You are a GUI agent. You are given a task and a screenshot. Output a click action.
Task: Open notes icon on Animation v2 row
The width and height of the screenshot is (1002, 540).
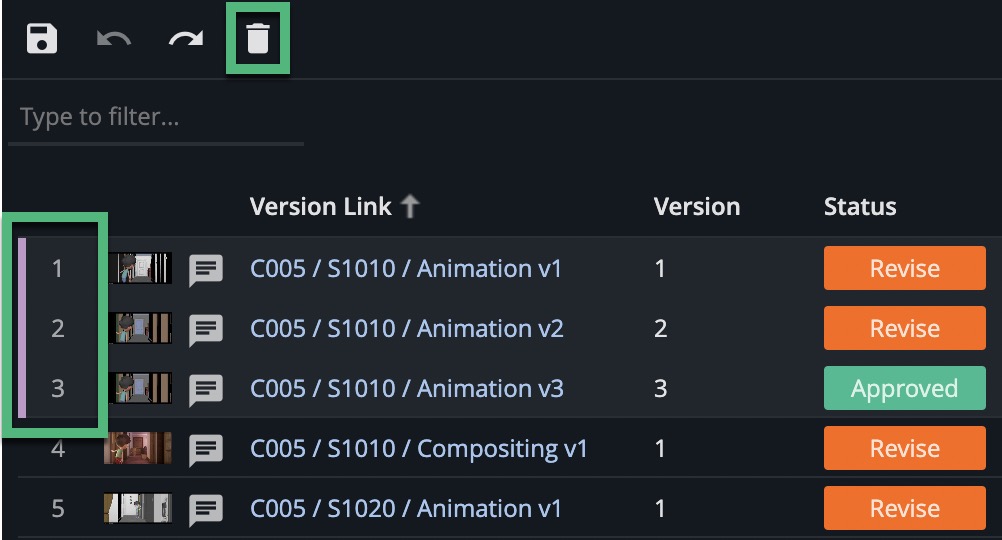[206, 330]
